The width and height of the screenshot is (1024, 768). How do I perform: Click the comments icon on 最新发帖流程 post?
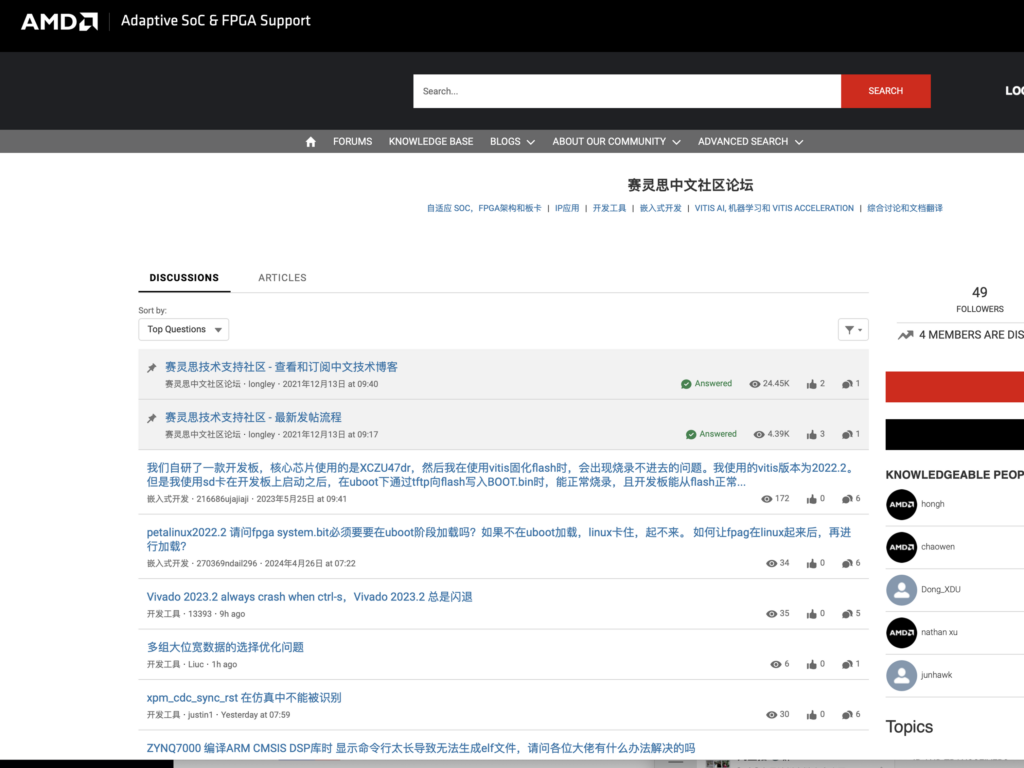click(847, 434)
